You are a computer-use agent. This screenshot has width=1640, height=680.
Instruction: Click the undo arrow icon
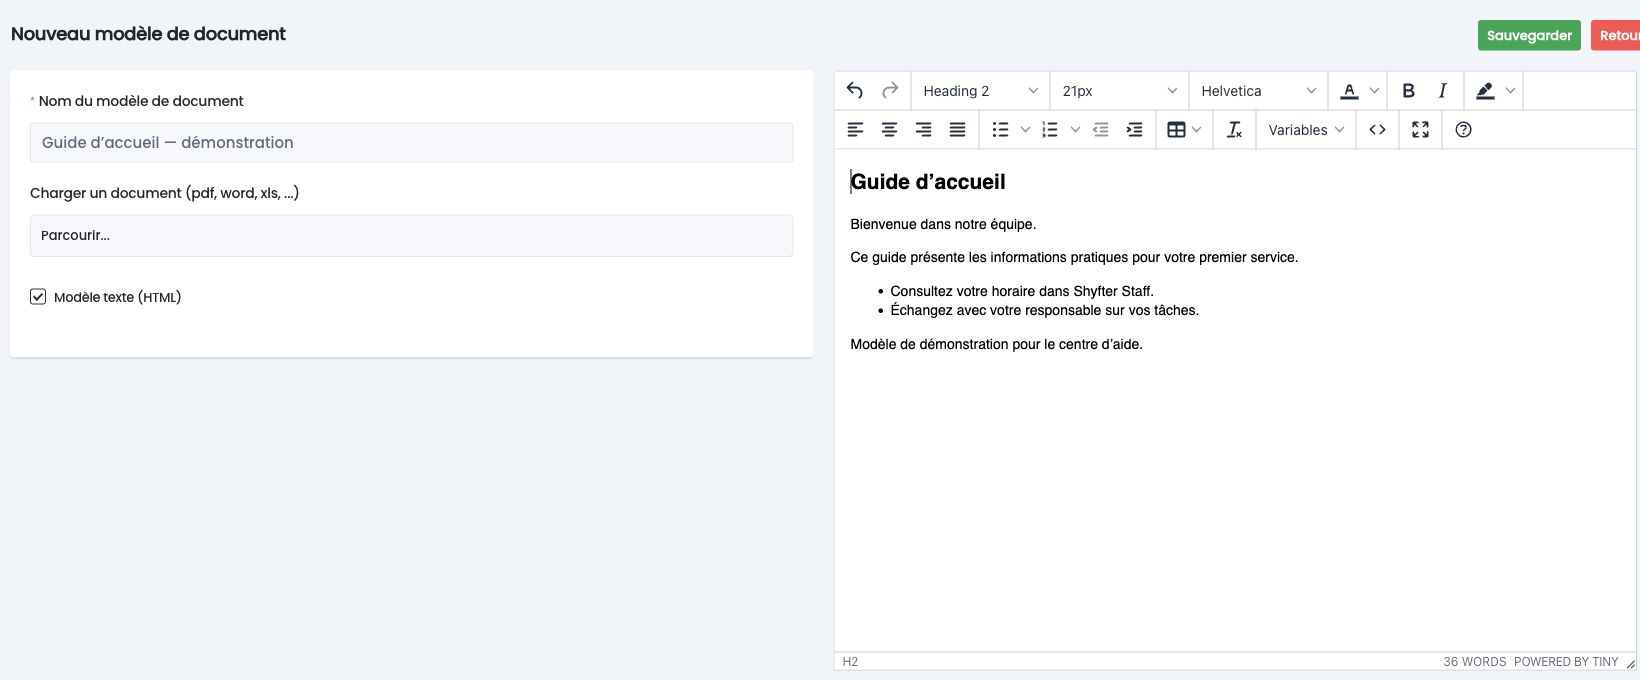[x=855, y=90]
